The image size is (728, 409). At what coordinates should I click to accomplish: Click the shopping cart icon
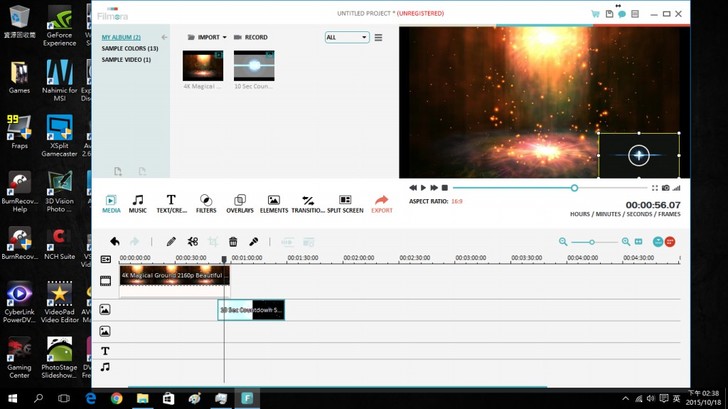pyautogui.click(x=595, y=14)
